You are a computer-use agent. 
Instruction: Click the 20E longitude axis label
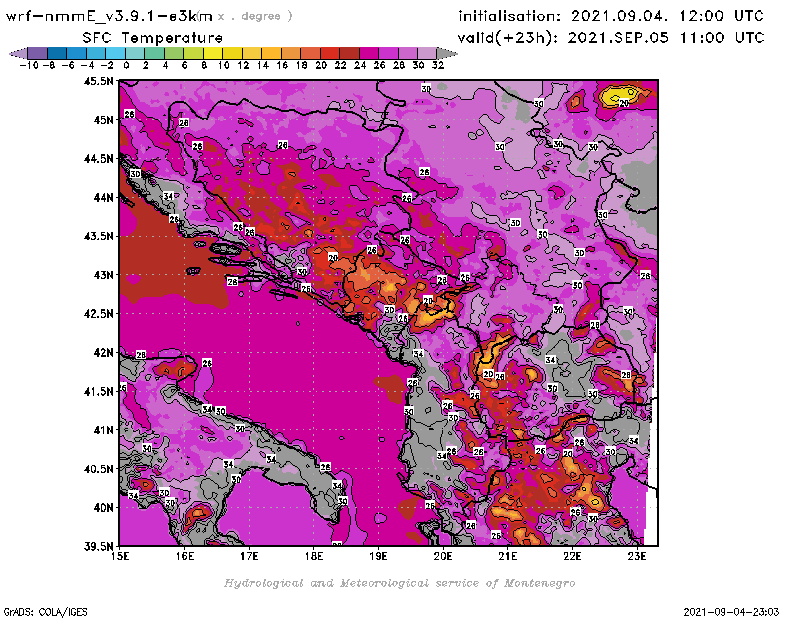tap(443, 556)
